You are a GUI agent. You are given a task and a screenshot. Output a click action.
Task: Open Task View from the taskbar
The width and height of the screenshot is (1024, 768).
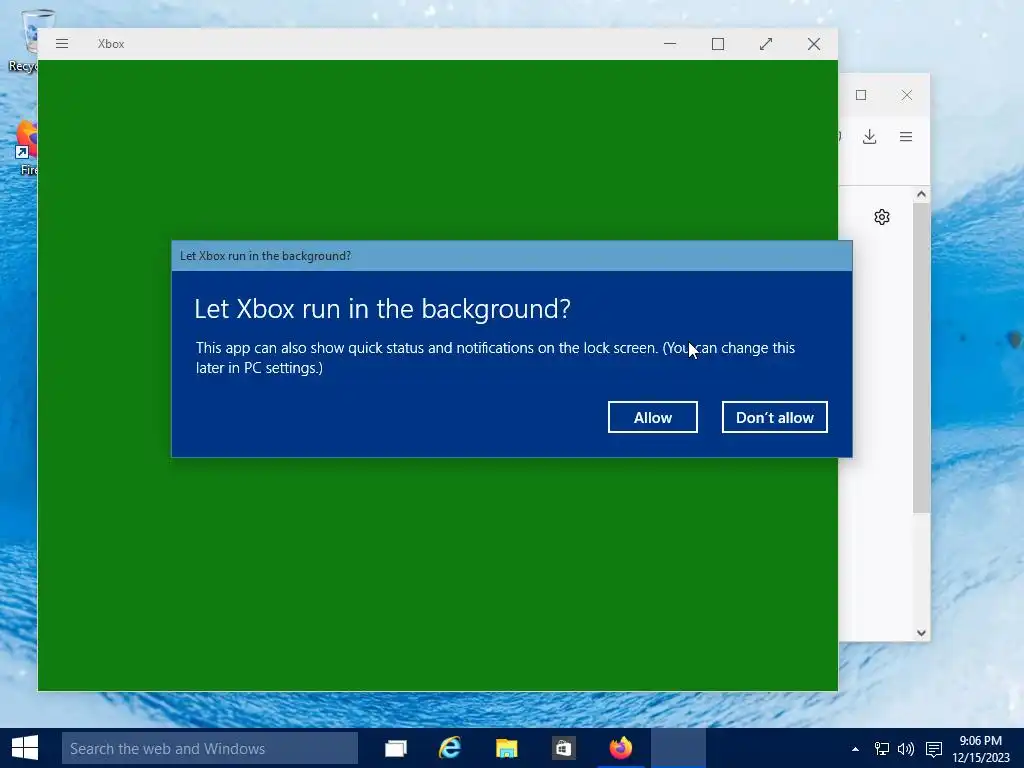pos(396,748)
